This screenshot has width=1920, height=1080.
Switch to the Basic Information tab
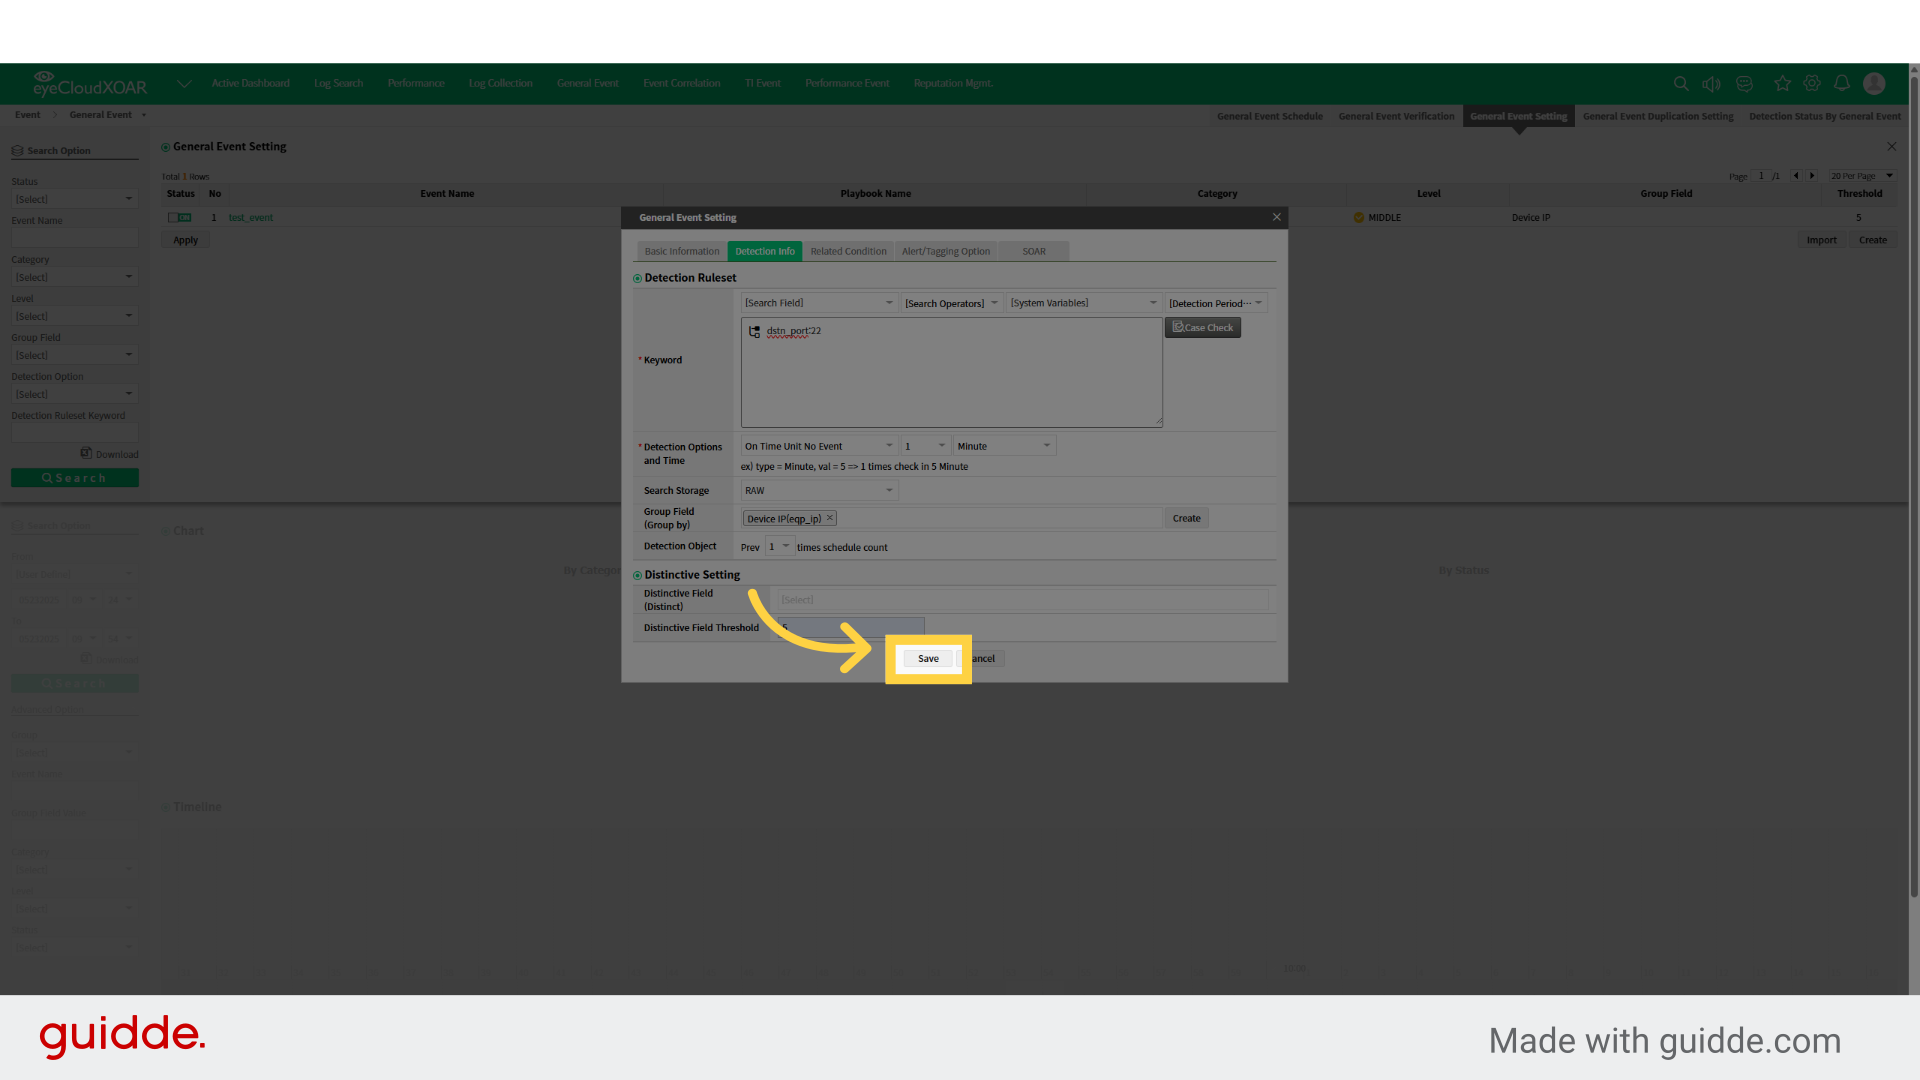(x=681, y=251)
